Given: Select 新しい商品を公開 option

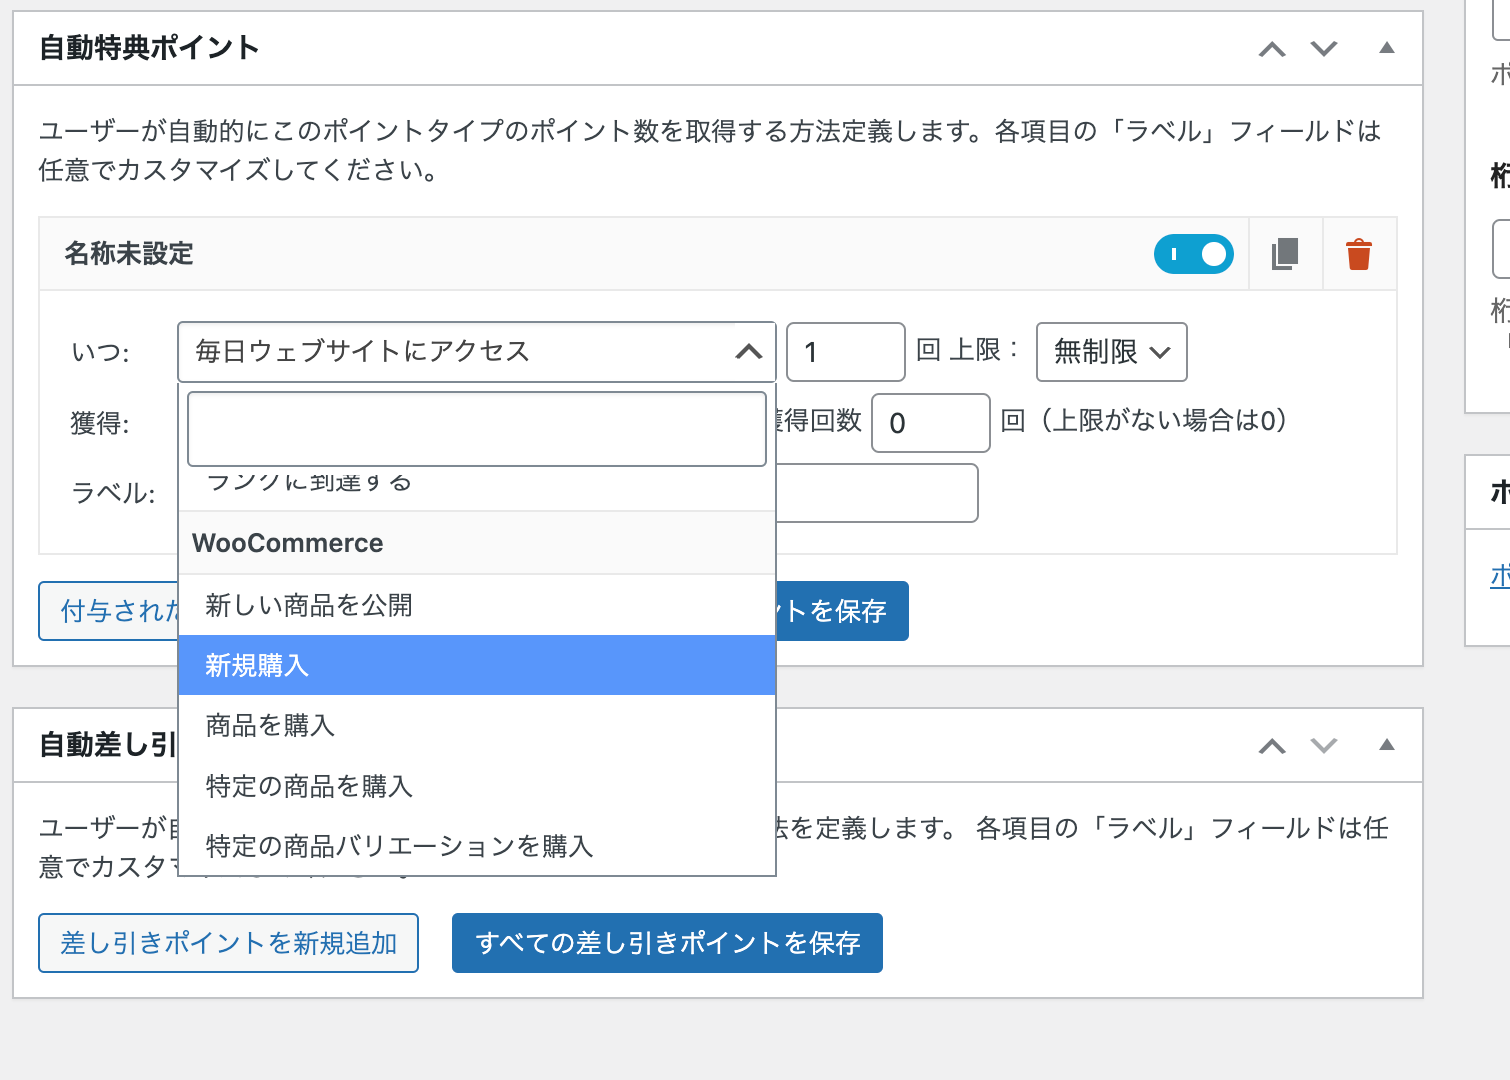Looking at the screenshot, I should coord(477,605).
